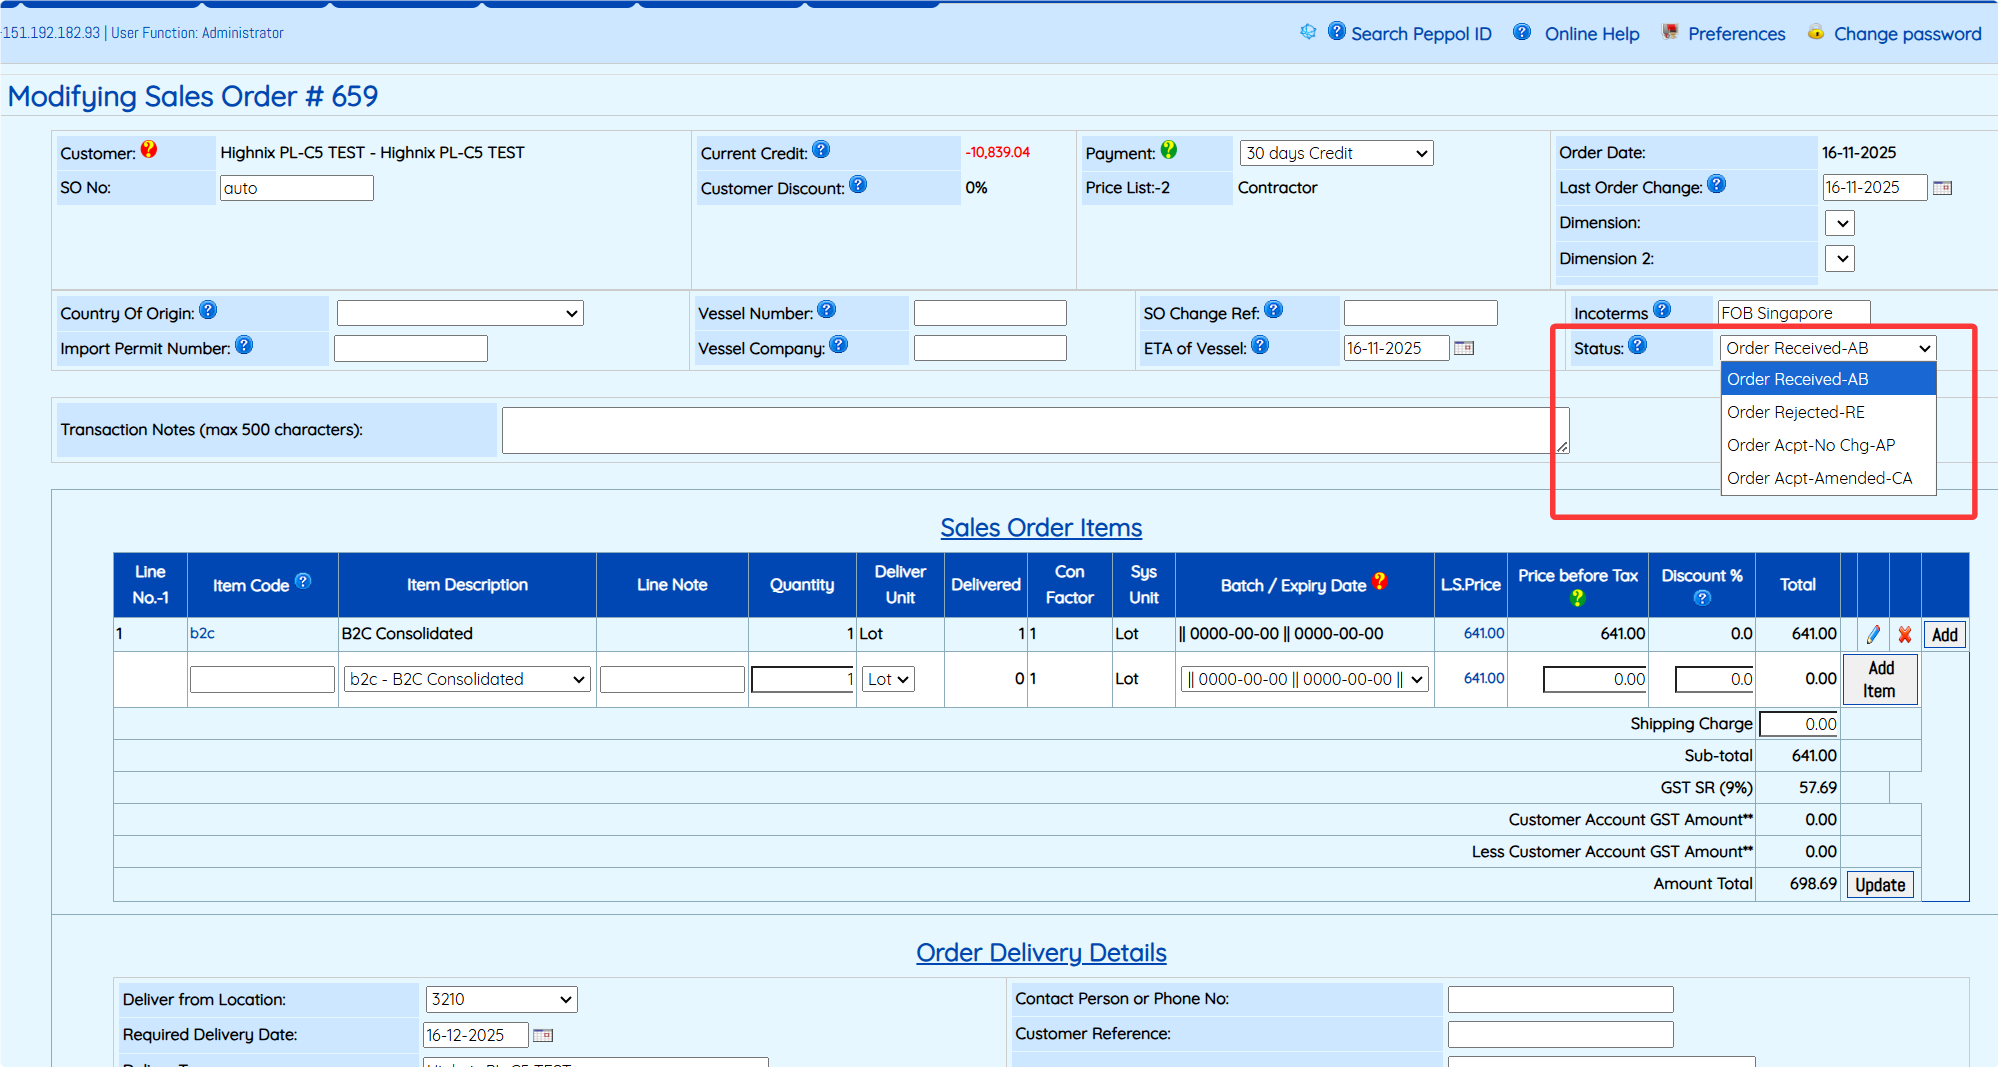Click help icon next to Current Credit
Viewport: 1998px width, 1067px height.
coord(821,150)
